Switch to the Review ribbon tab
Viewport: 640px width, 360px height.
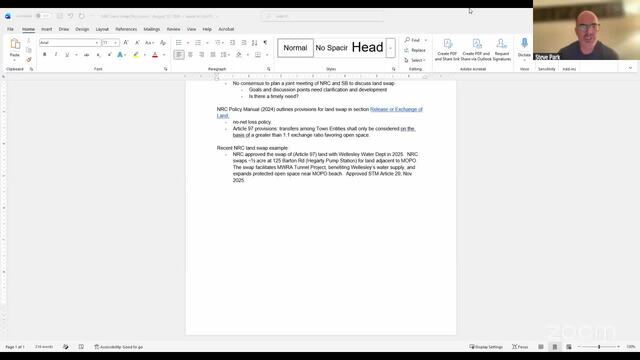(173, 29)
